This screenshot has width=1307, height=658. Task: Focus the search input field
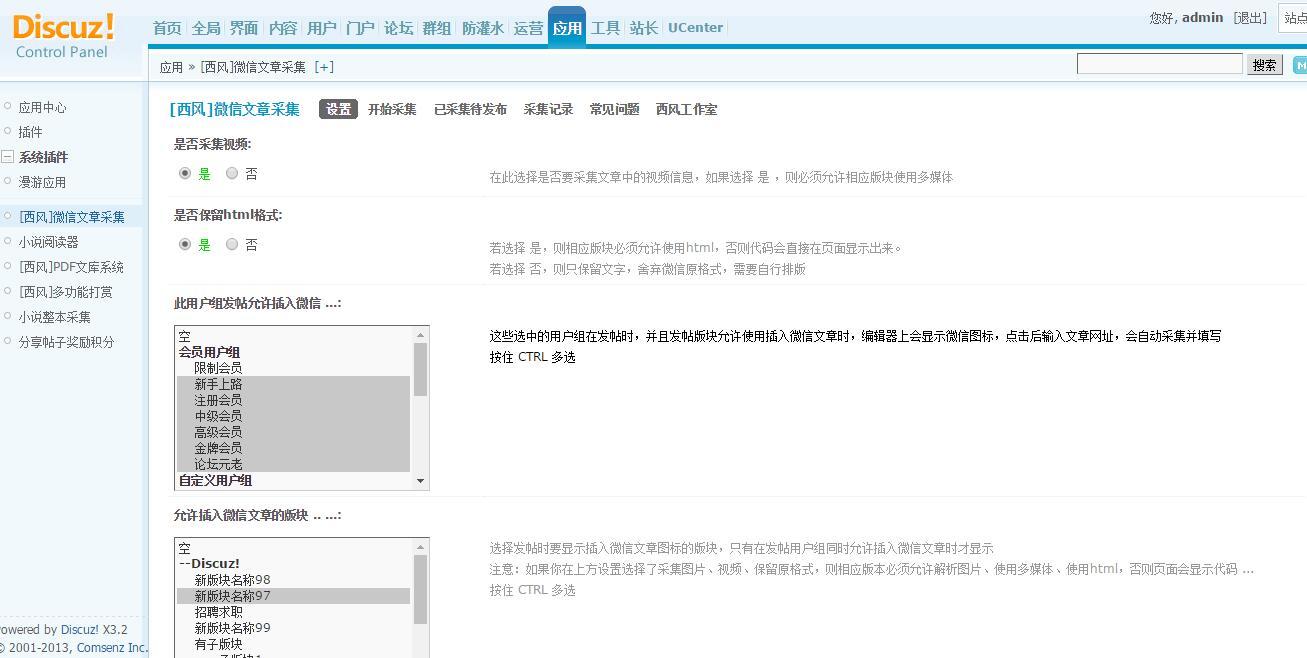(x=1159, y=64)
